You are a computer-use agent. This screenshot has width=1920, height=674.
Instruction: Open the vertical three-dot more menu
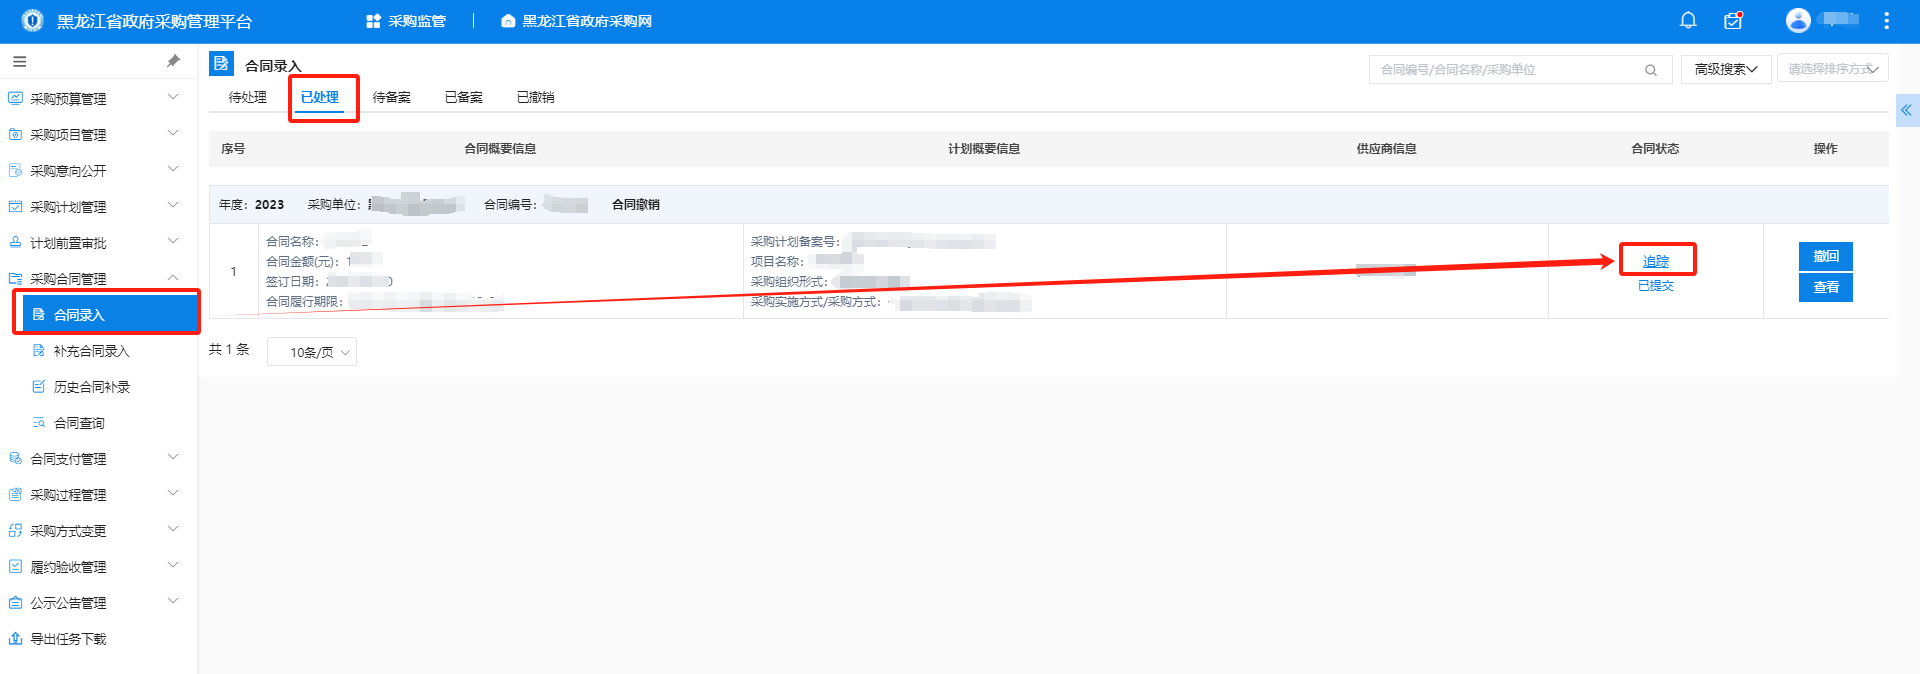[x=1886, y=20]
